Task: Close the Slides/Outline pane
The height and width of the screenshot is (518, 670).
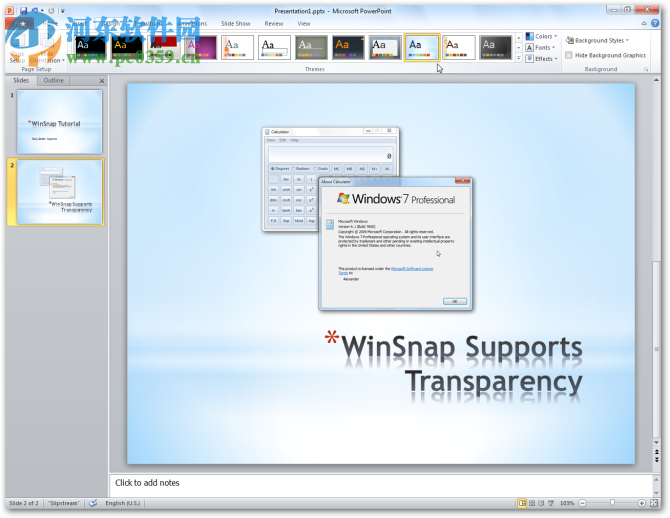Action: coord(102,81)
